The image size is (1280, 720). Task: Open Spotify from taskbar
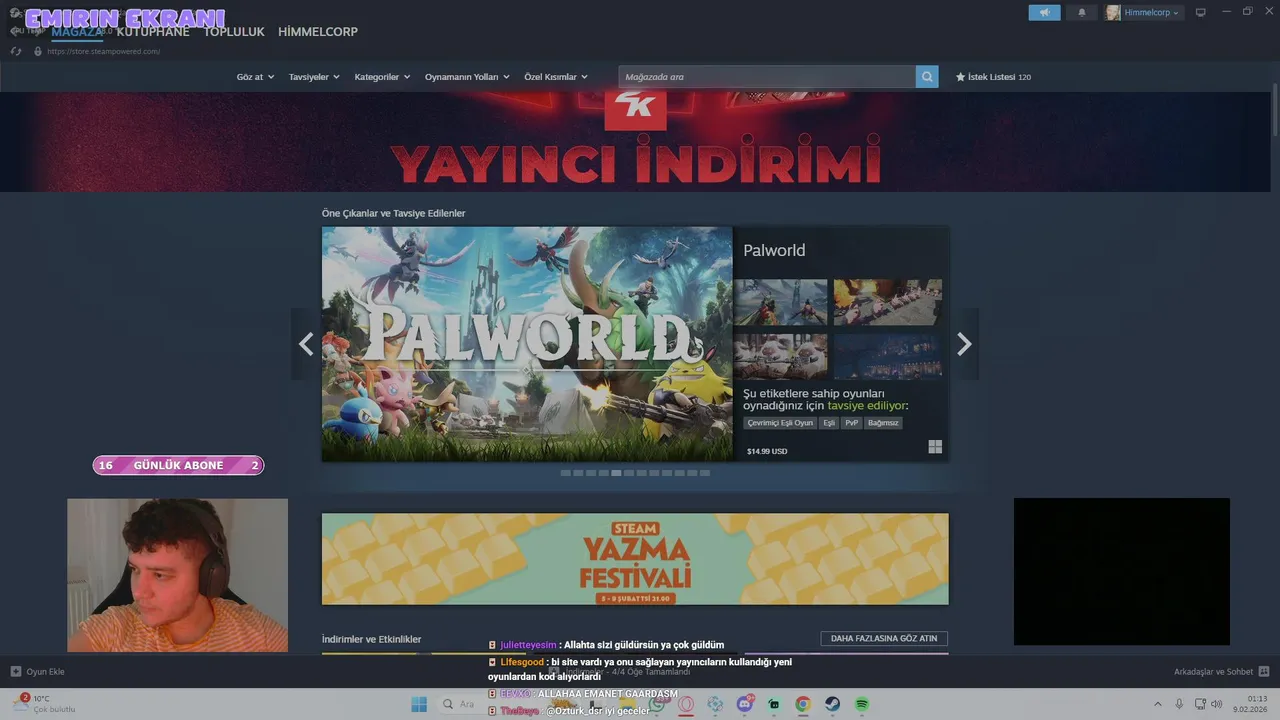862,704
